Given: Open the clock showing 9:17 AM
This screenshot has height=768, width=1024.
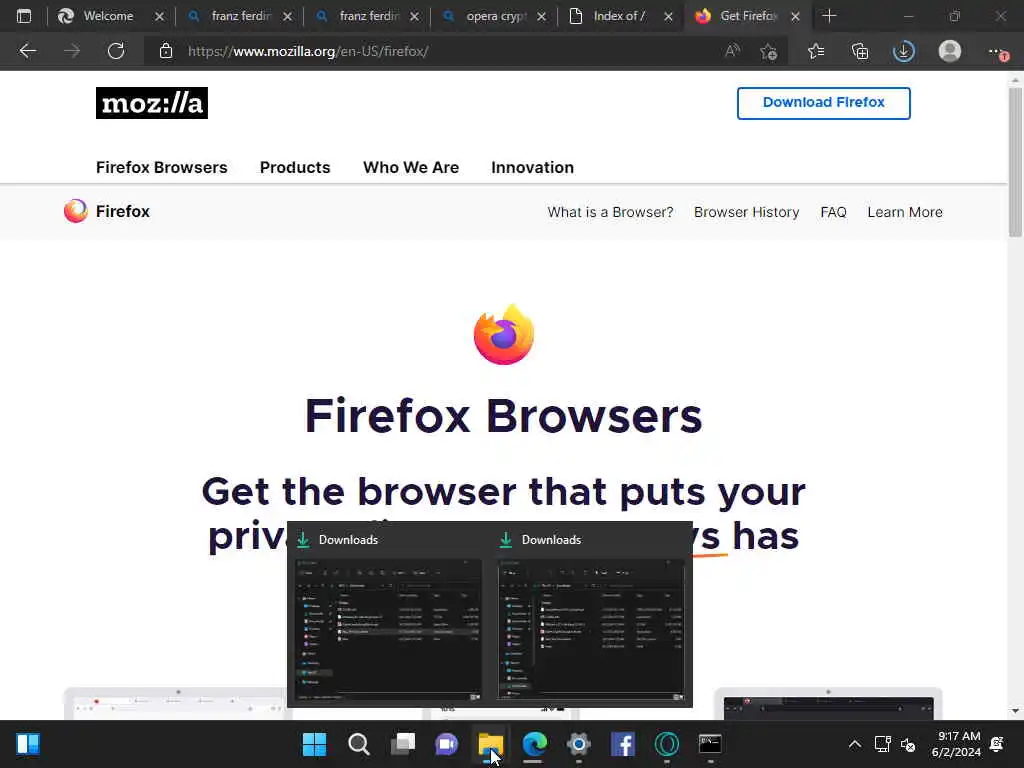Looking at the screenshot, I should pos(957,744).
